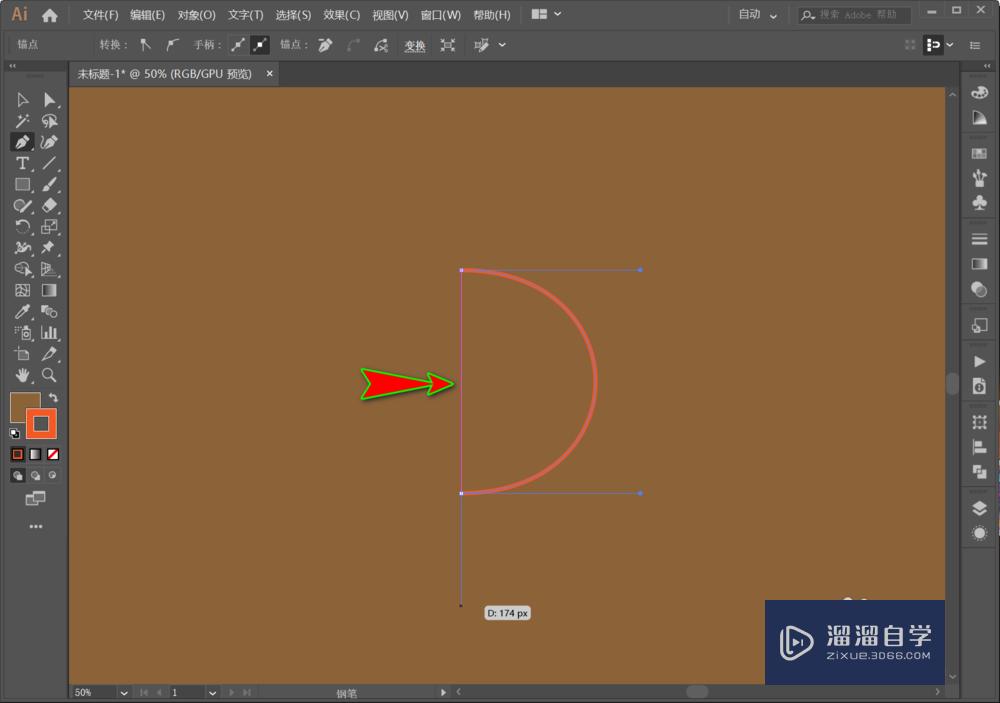This screenshot has height=703, width=1000.
Task: Choose the Direct Selection tool
Action: point(49,100)
